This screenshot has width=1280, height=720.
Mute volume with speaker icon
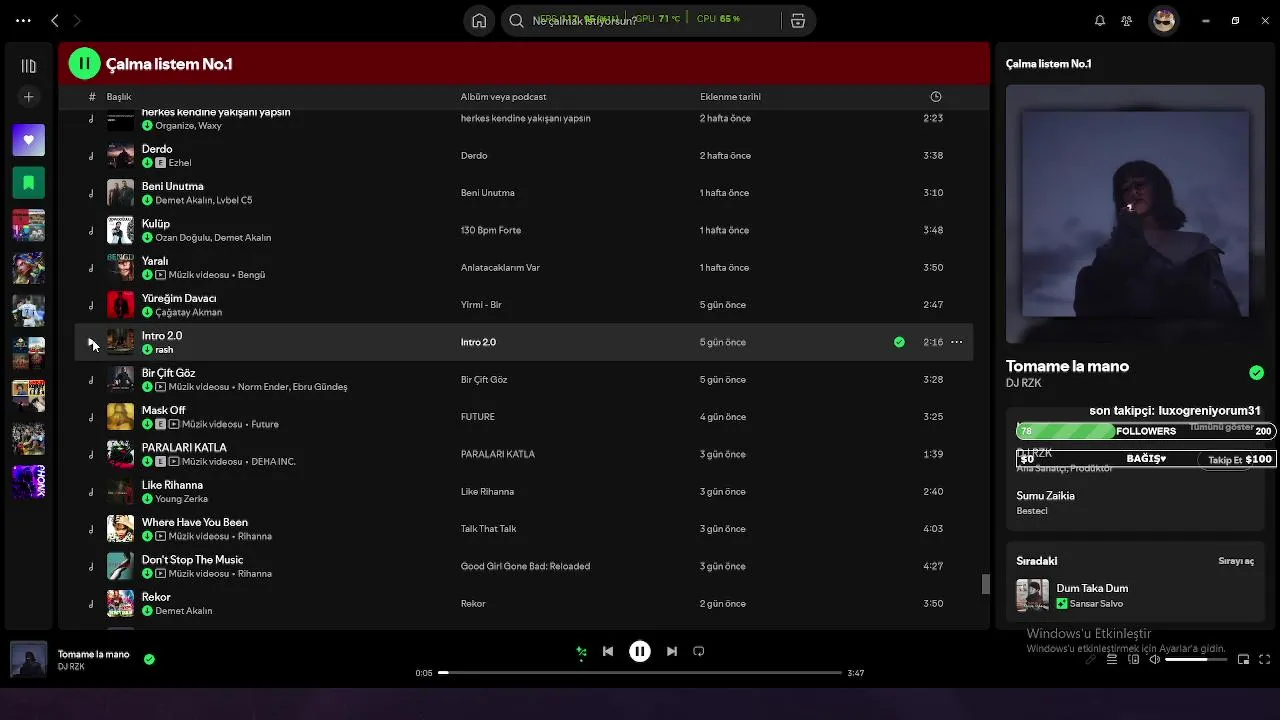pos(1154,660)
